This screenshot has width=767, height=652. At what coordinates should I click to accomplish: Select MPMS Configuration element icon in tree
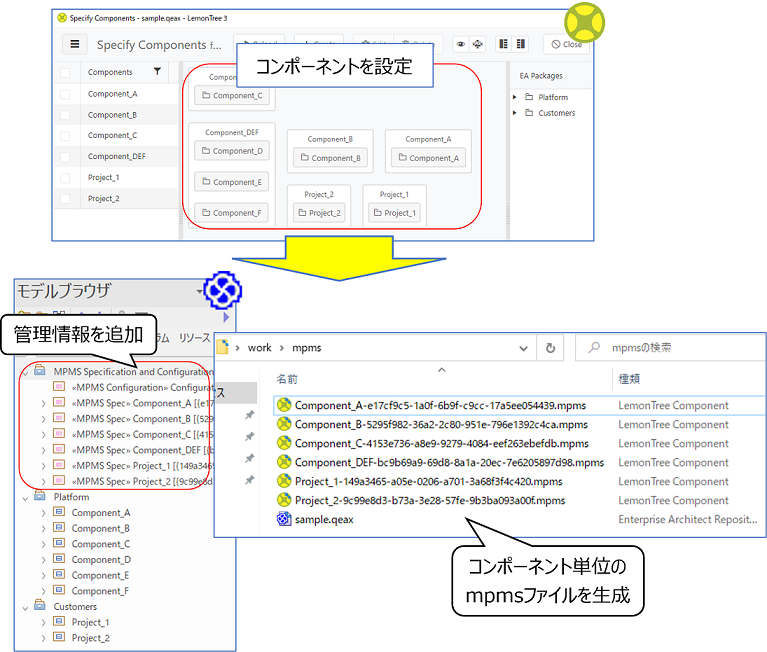pos(59,386)
